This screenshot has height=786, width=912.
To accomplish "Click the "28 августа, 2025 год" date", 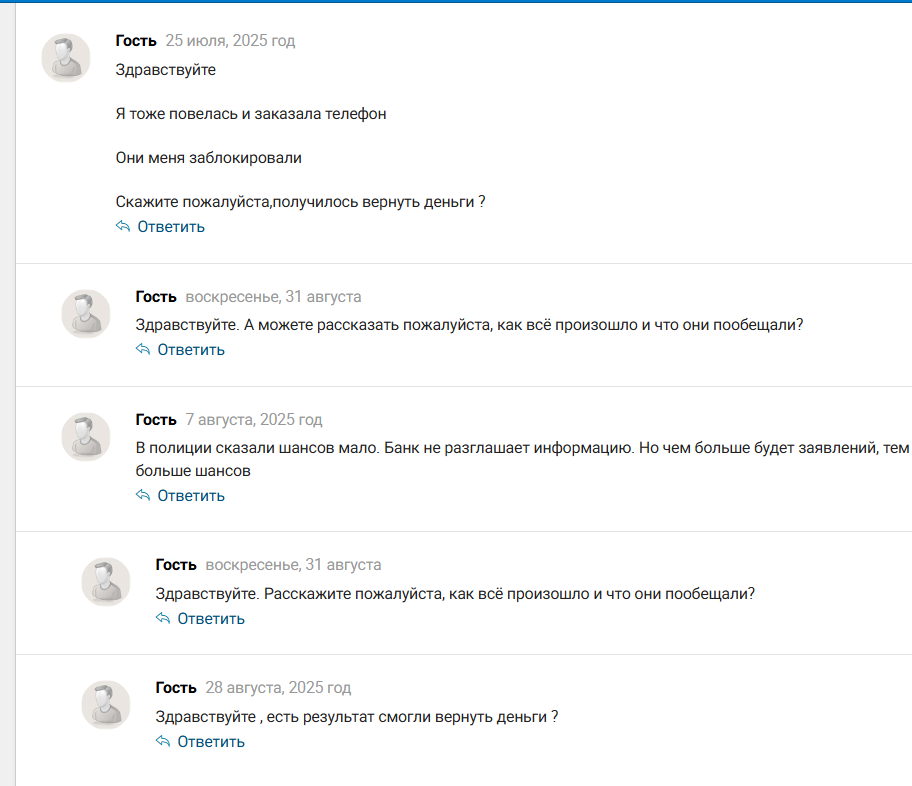I will click(x=278, y=688).
